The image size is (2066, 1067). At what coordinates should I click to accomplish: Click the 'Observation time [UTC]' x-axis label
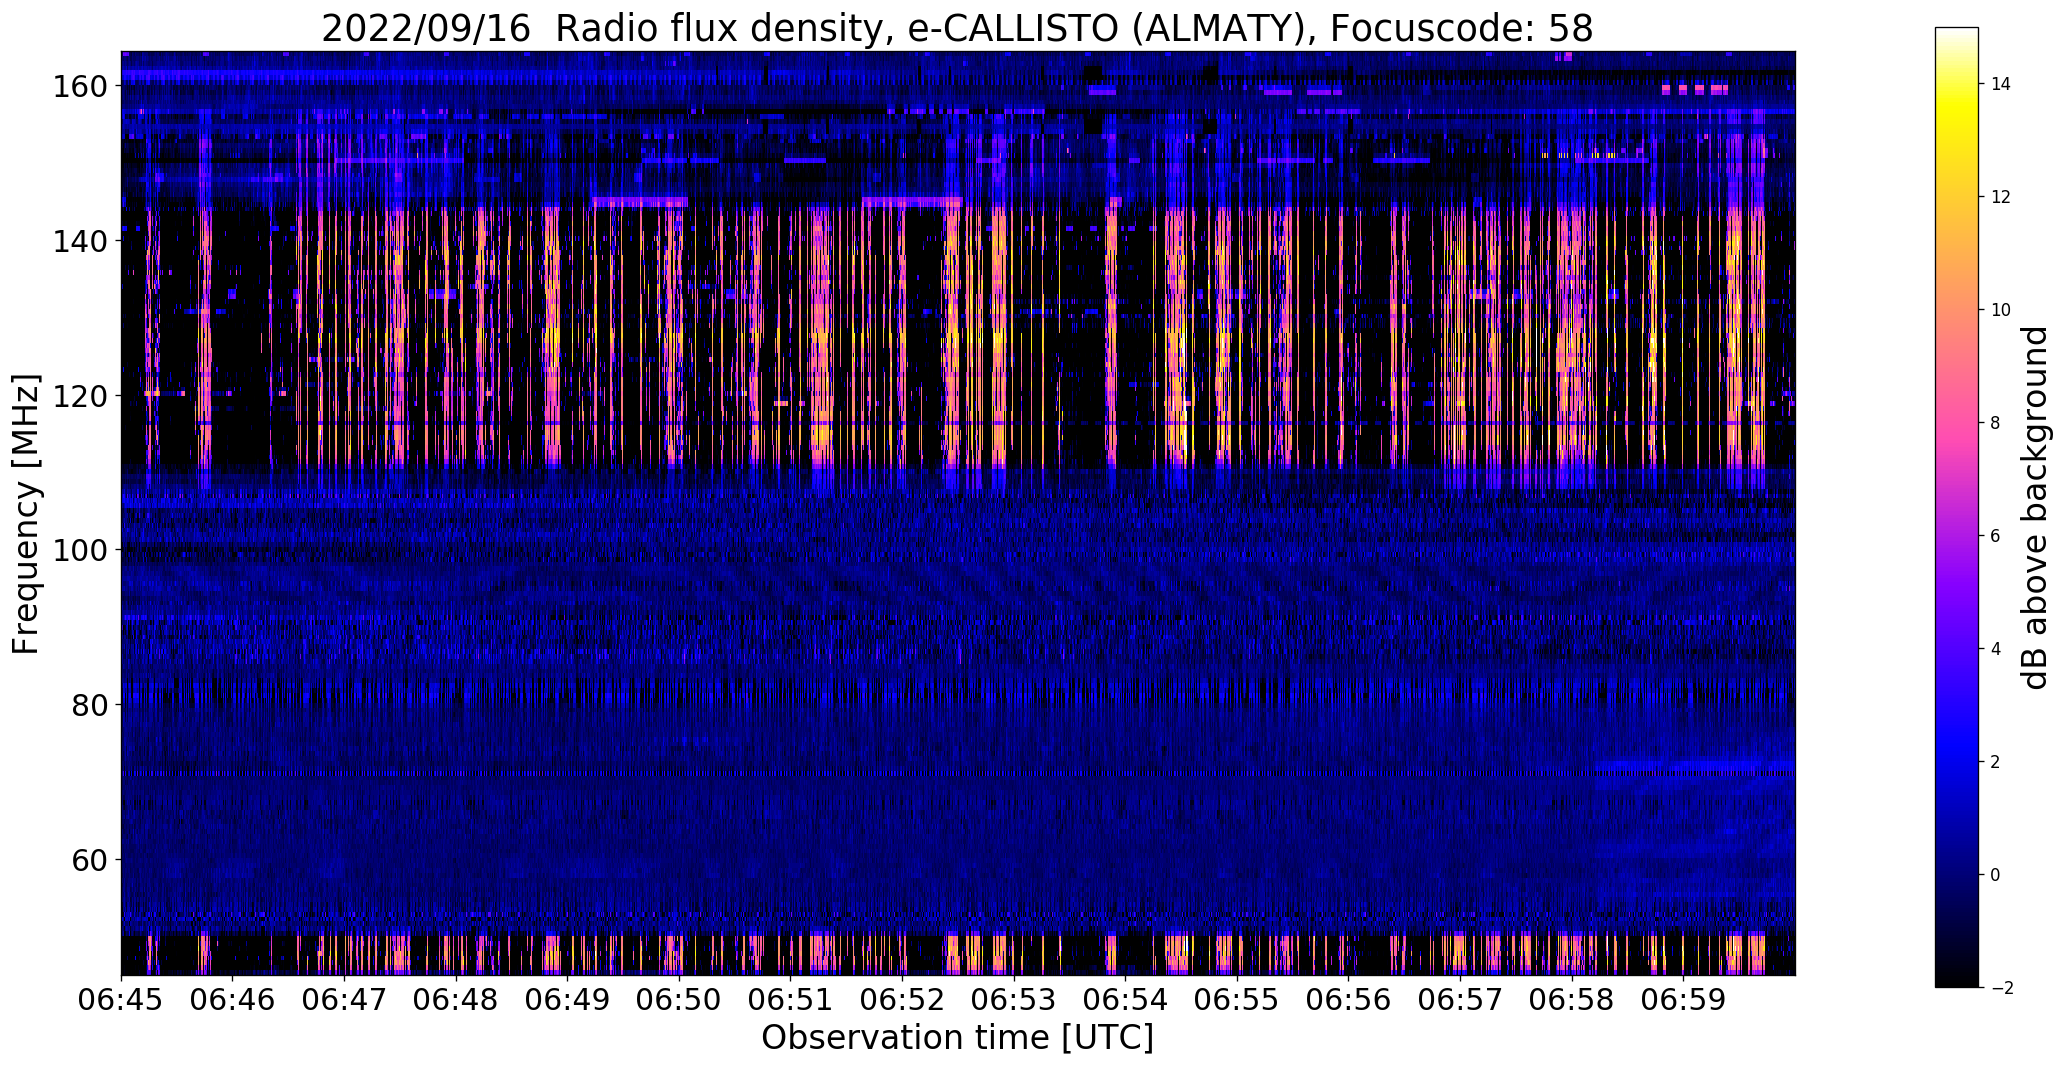click(957, 1038)
